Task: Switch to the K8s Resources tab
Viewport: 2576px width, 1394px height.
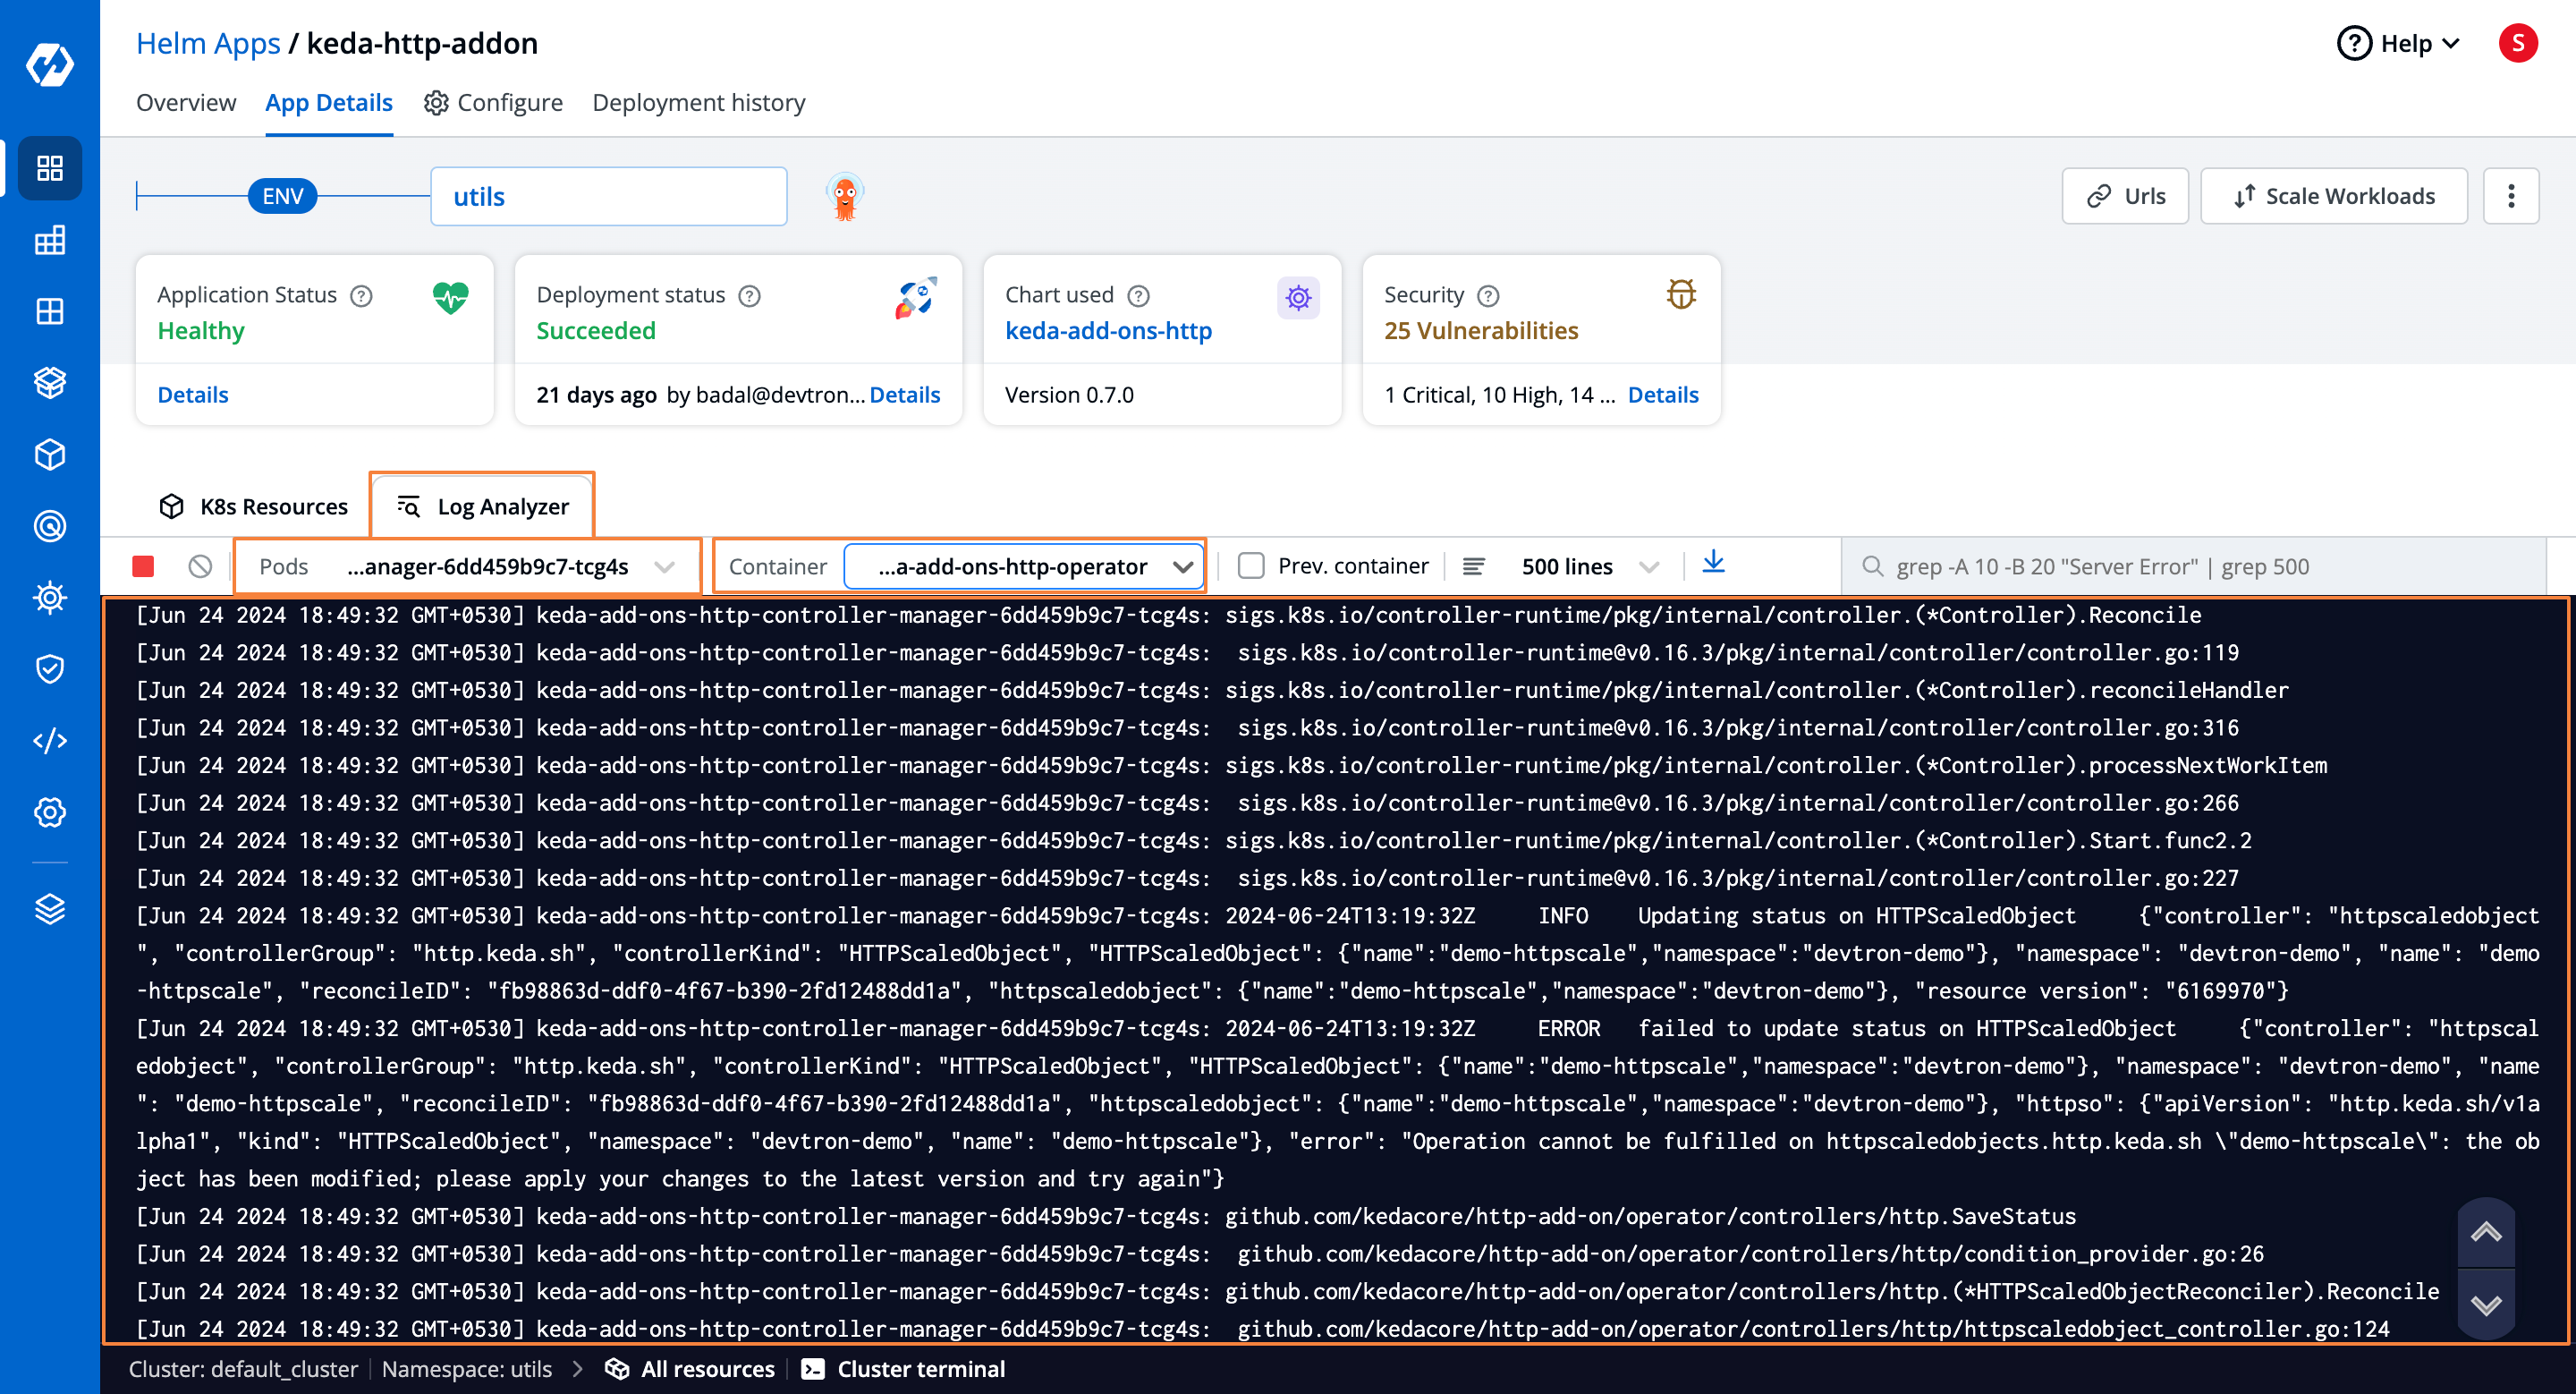Action: (254, 506)
